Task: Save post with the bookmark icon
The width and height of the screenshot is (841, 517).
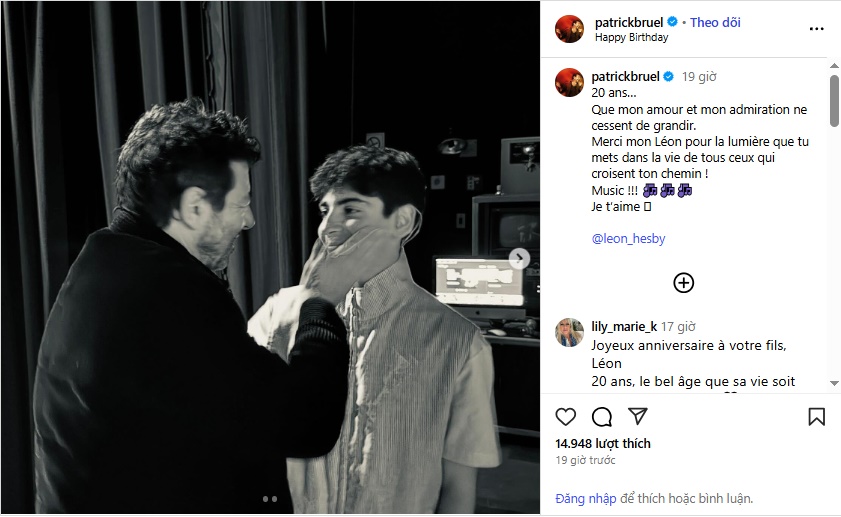Action: (x=816, y=416)
